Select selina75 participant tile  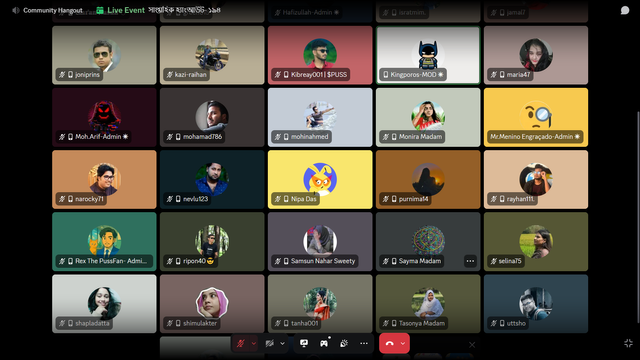click(536, 242)
